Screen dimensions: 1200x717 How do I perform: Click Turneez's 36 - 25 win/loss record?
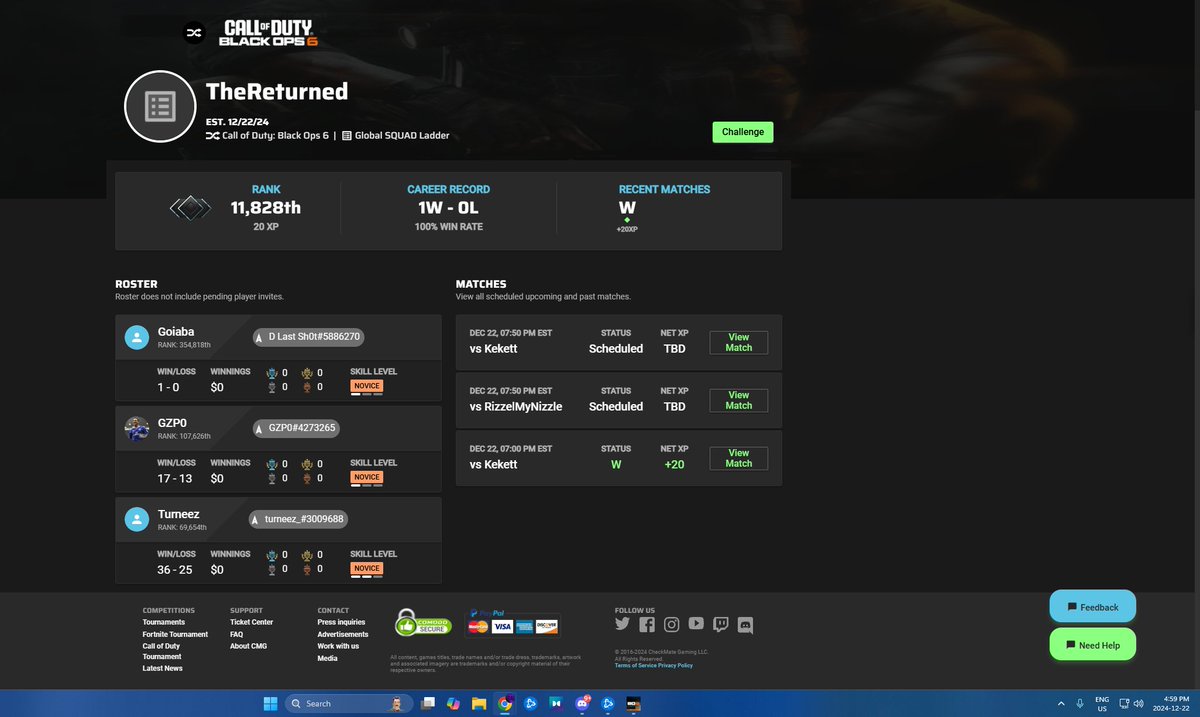pos(174,570)
